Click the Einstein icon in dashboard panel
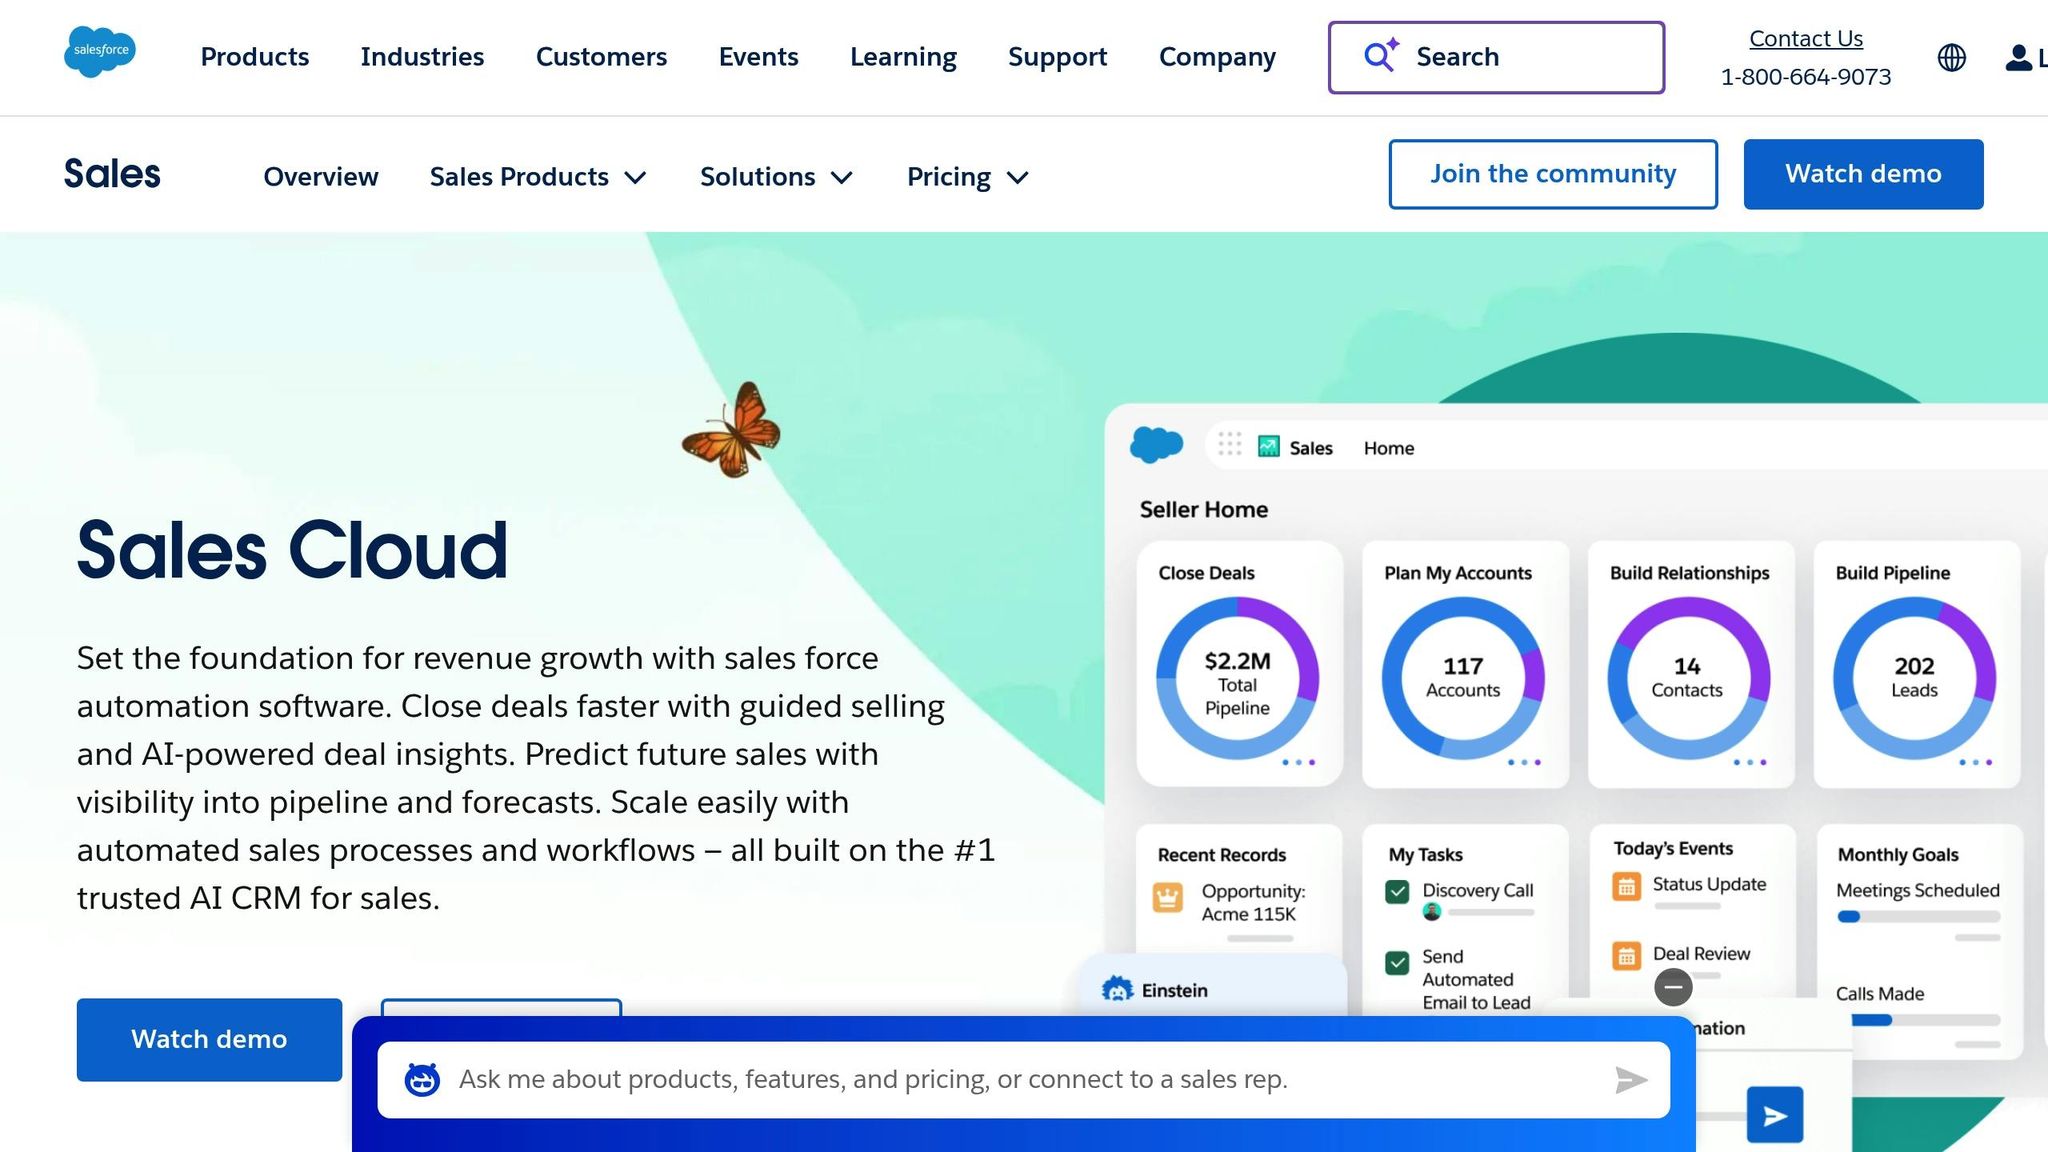Screen dimensions: 2048x1152 (1117, 990)
